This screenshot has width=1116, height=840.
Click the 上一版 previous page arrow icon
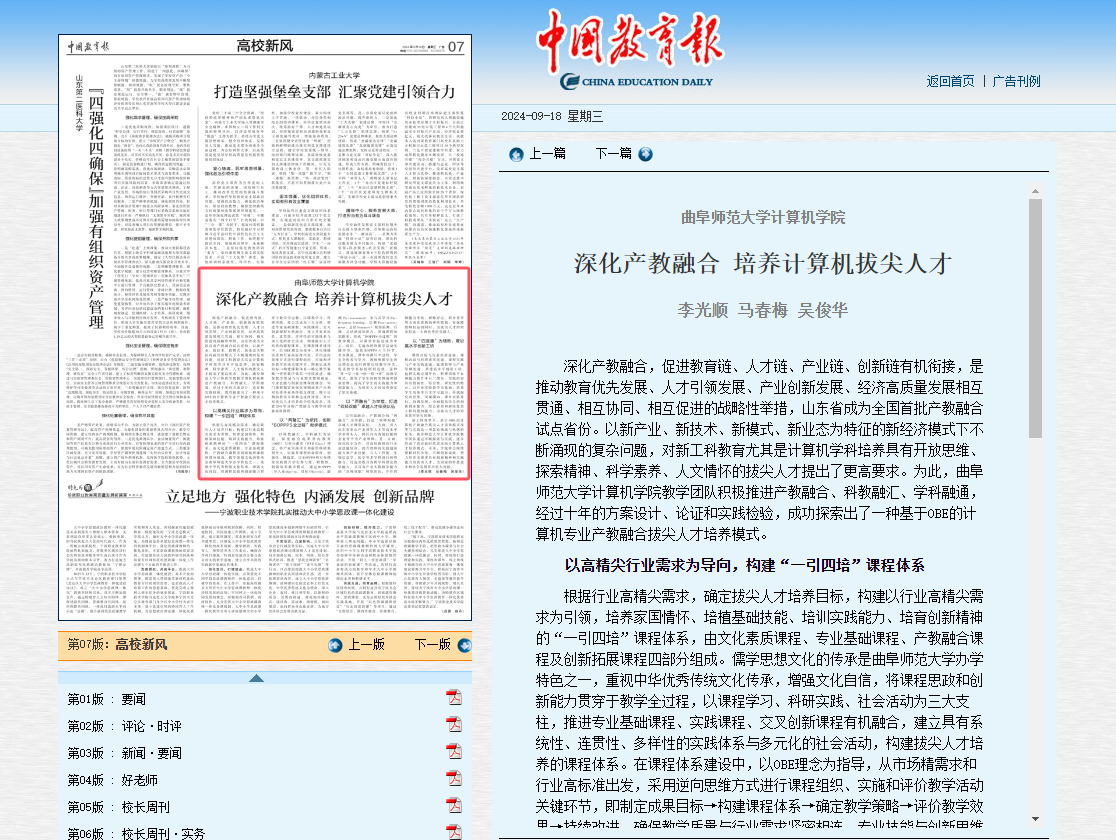pos(336,645)
